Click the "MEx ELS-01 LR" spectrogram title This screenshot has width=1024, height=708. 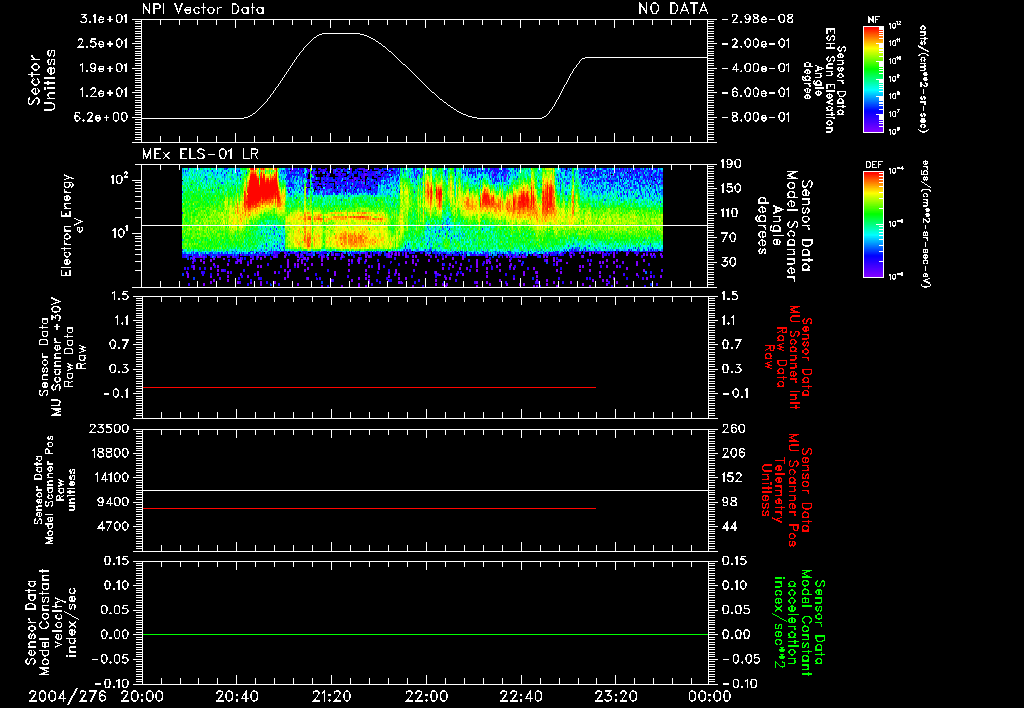pos(200,154)
